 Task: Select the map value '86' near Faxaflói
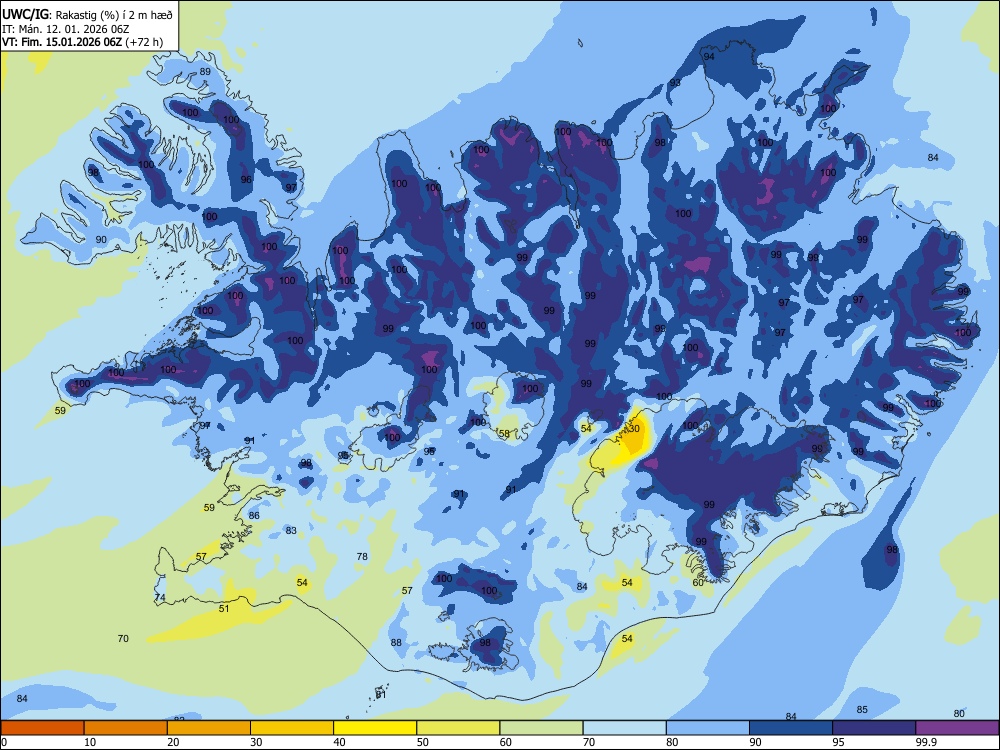254,515
